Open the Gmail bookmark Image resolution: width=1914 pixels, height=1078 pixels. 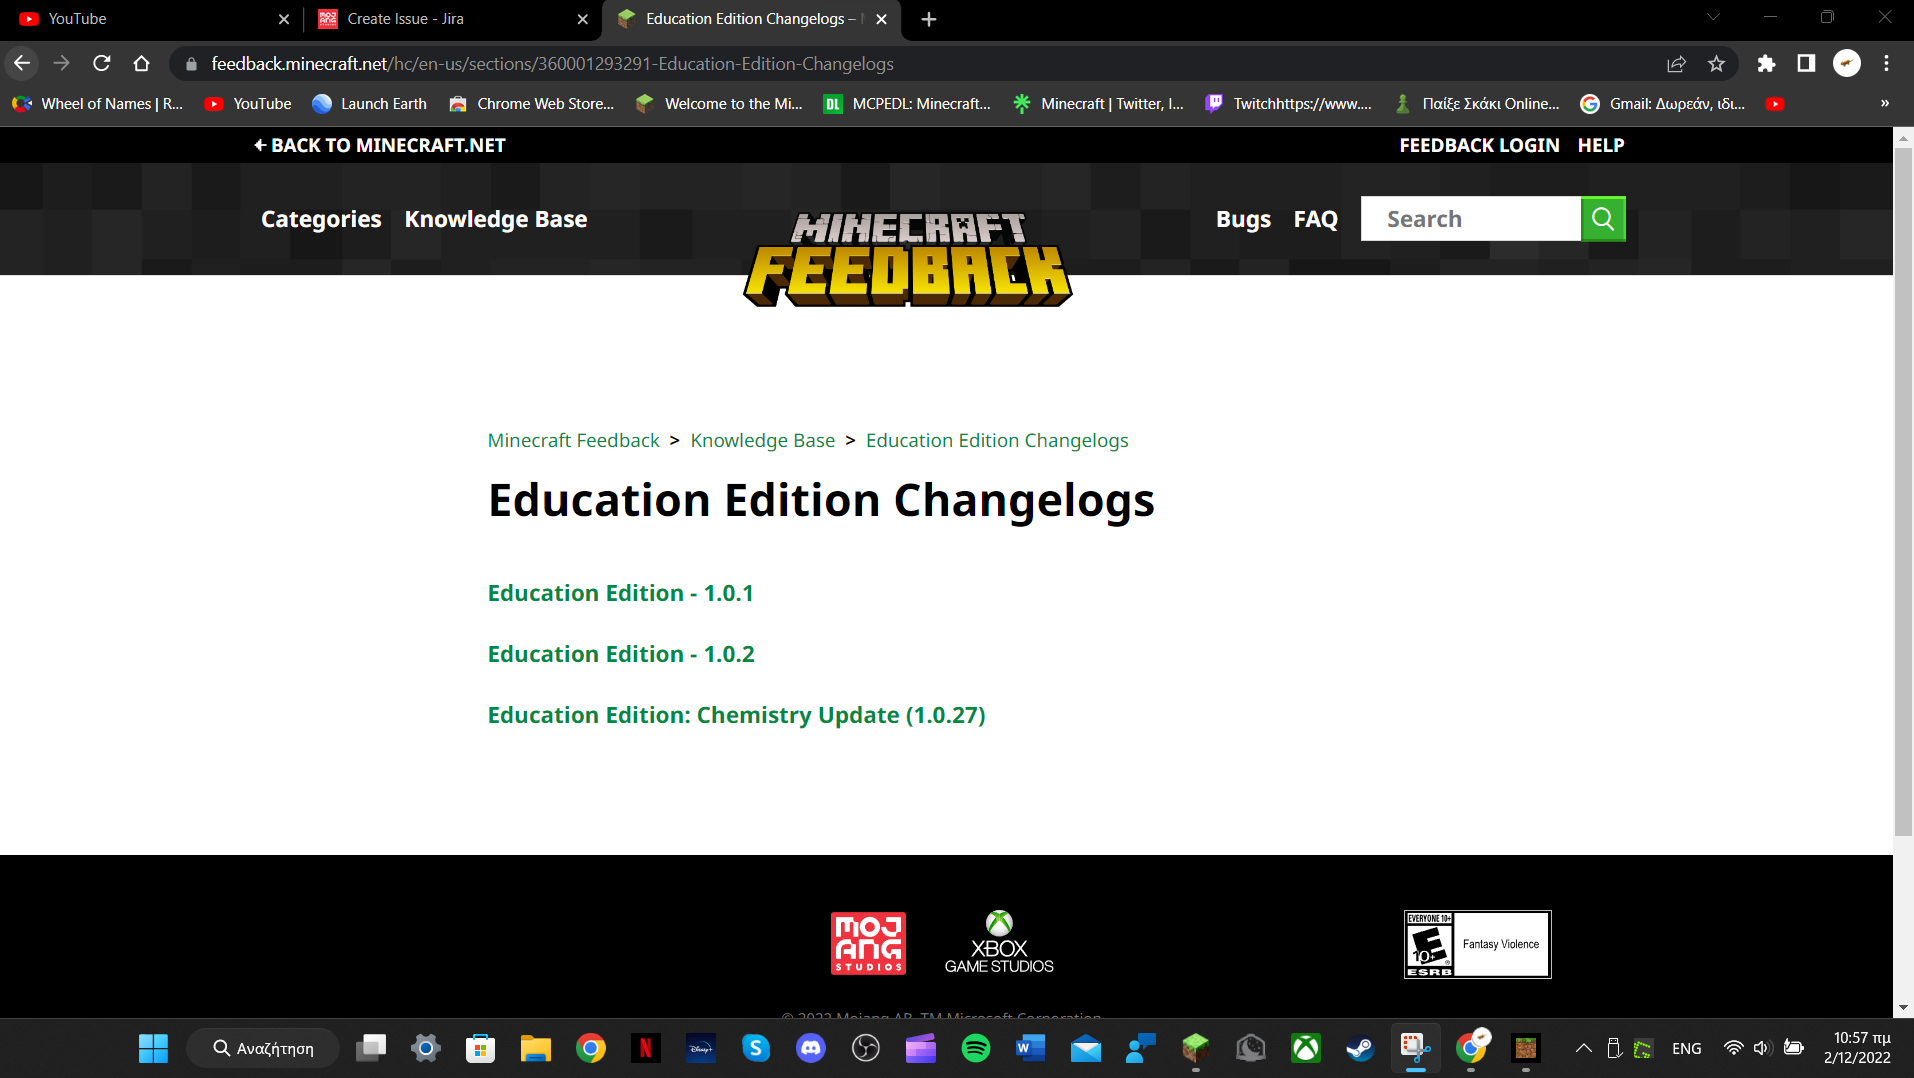point(1662,103)
